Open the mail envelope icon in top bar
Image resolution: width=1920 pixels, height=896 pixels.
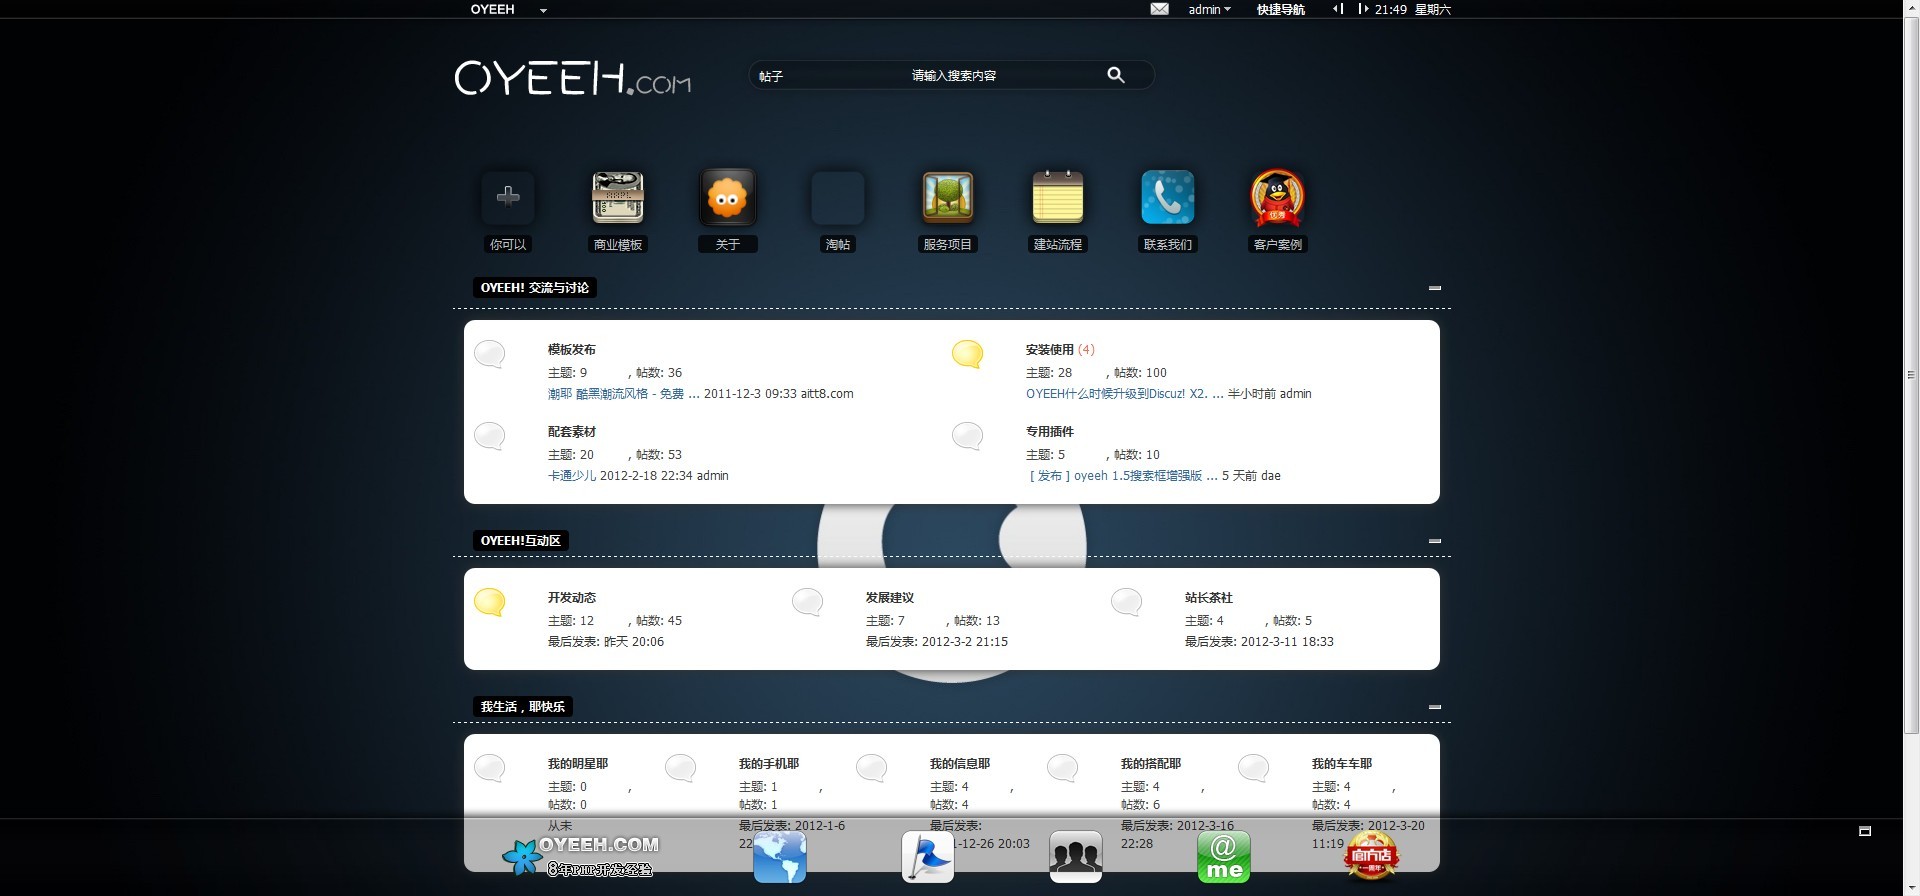point(1159,9)
